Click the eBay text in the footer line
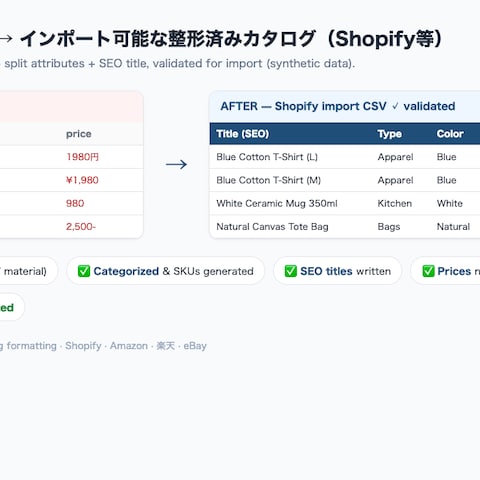The image size is (480, 480). click(195, 346)
